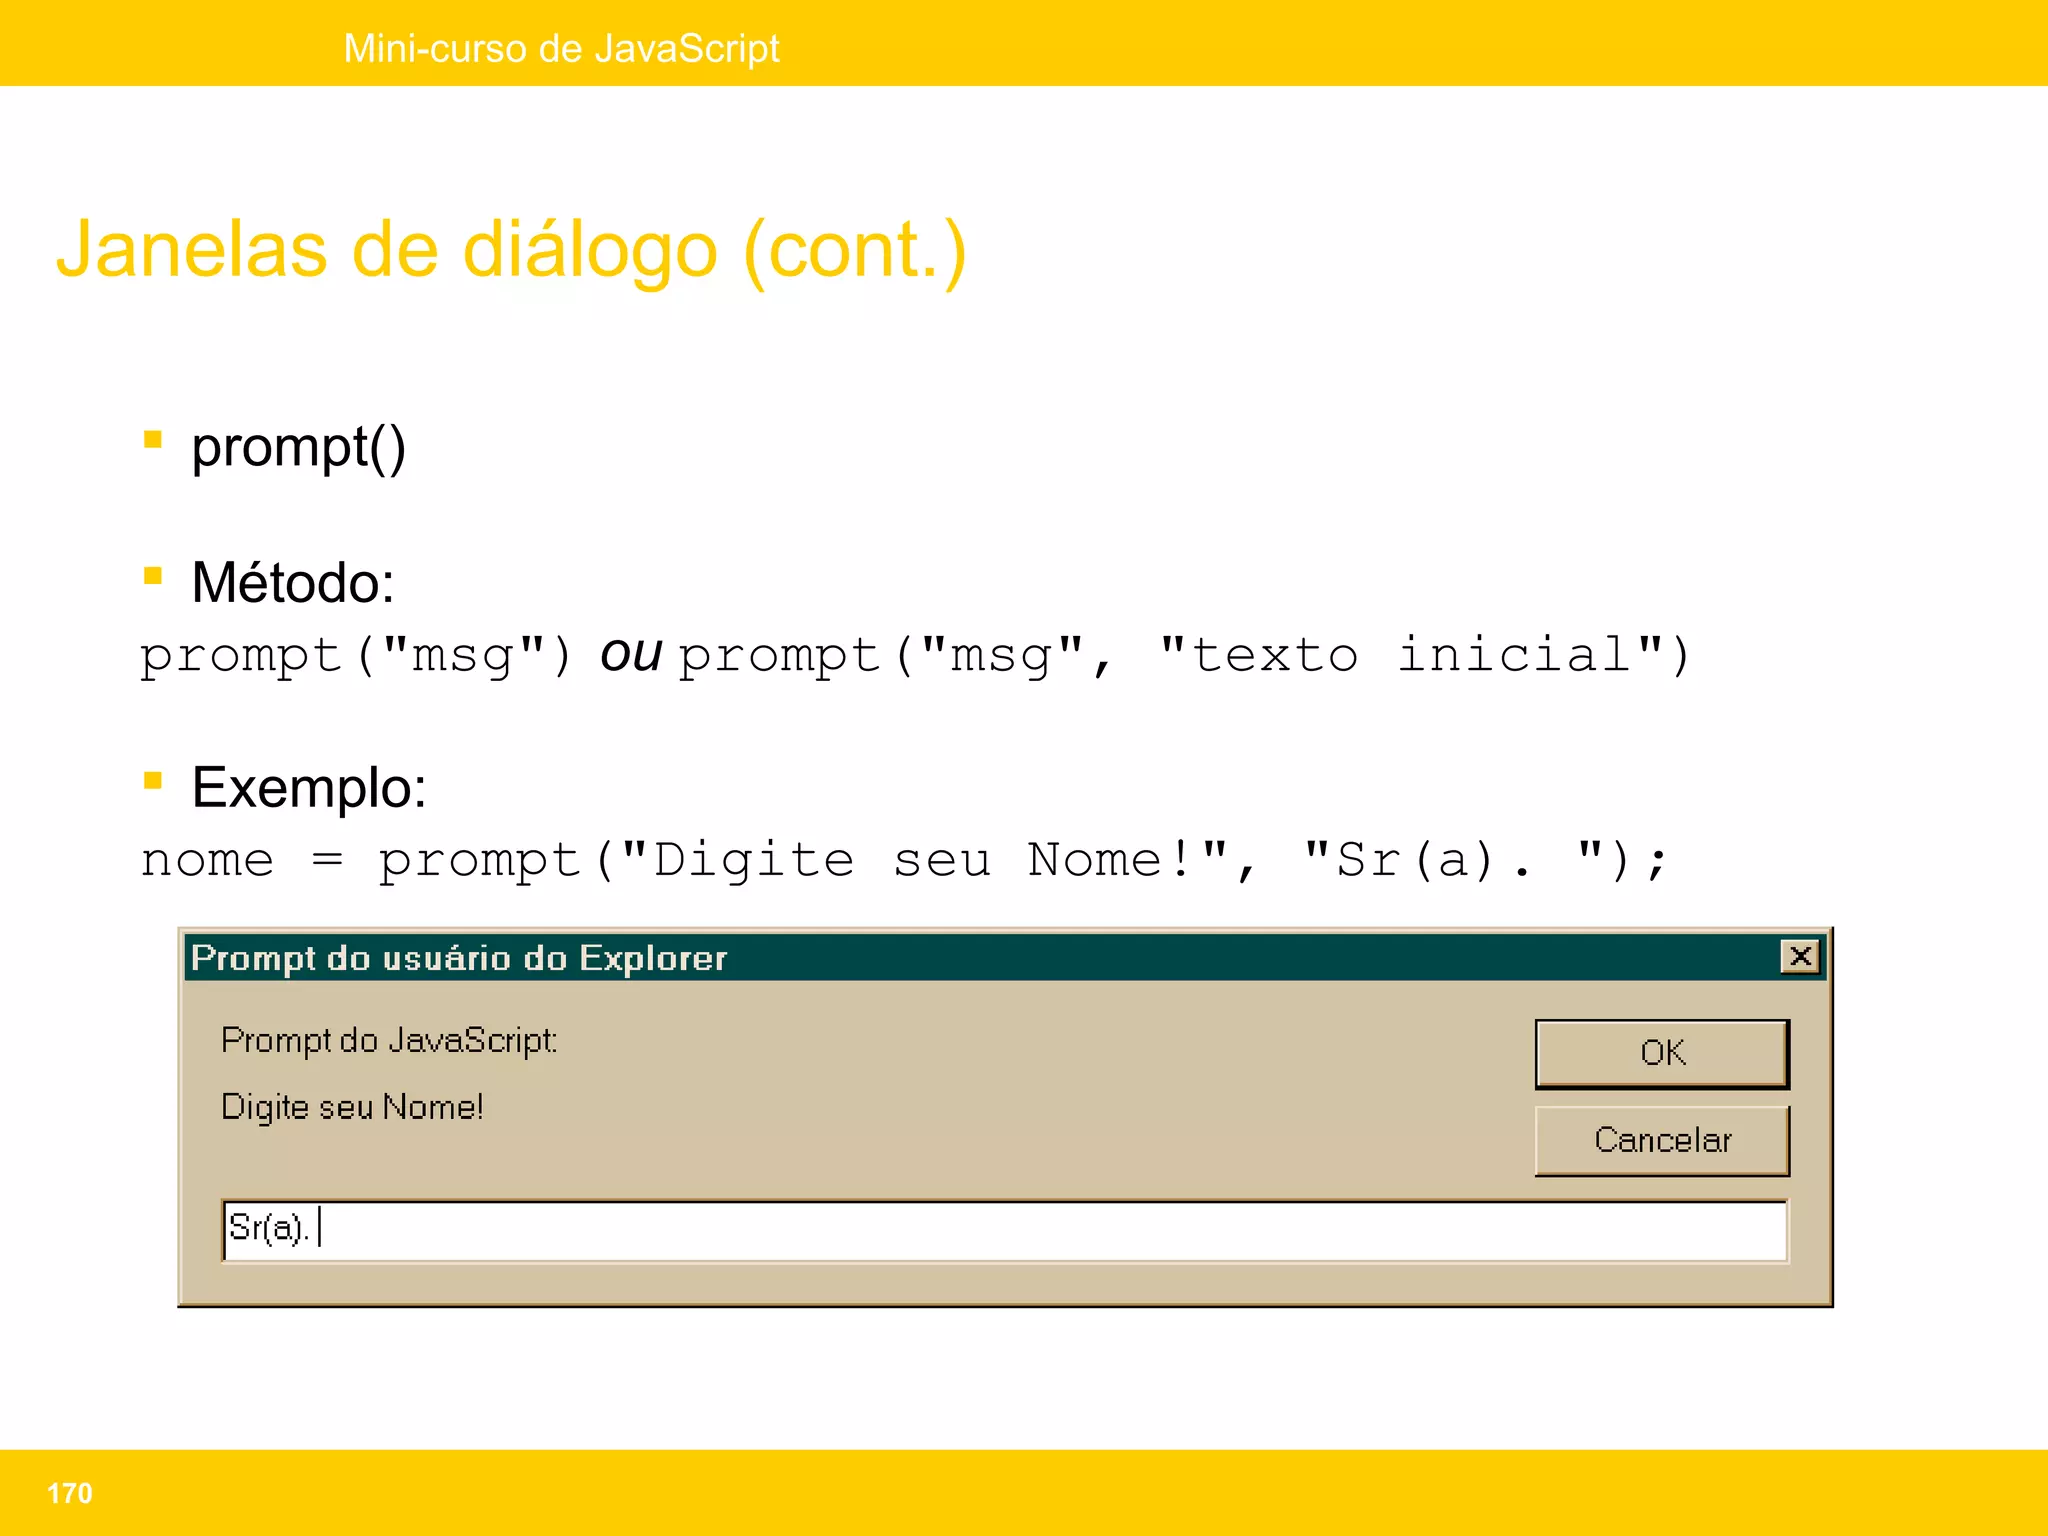Click the text input containing Sr(a).
The width and height of the screenshot is (2048, 1536).
(x=1005, y=1230)
